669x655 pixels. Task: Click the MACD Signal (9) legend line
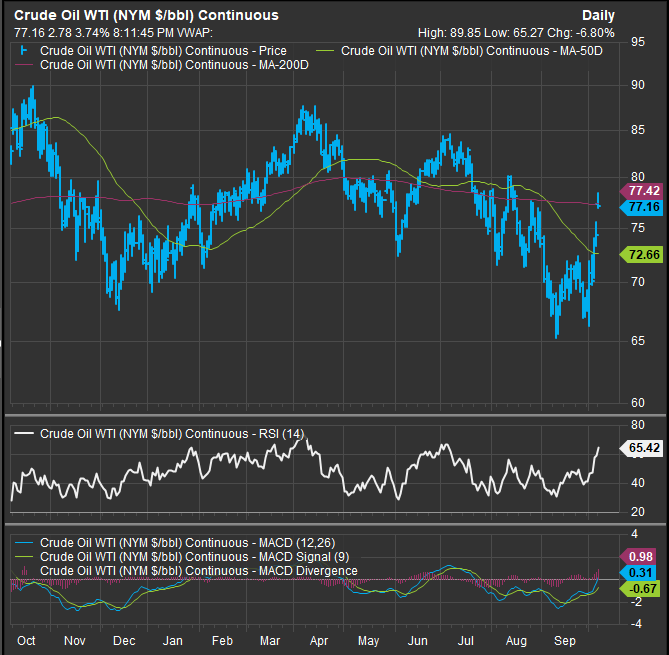pos(24,557)
